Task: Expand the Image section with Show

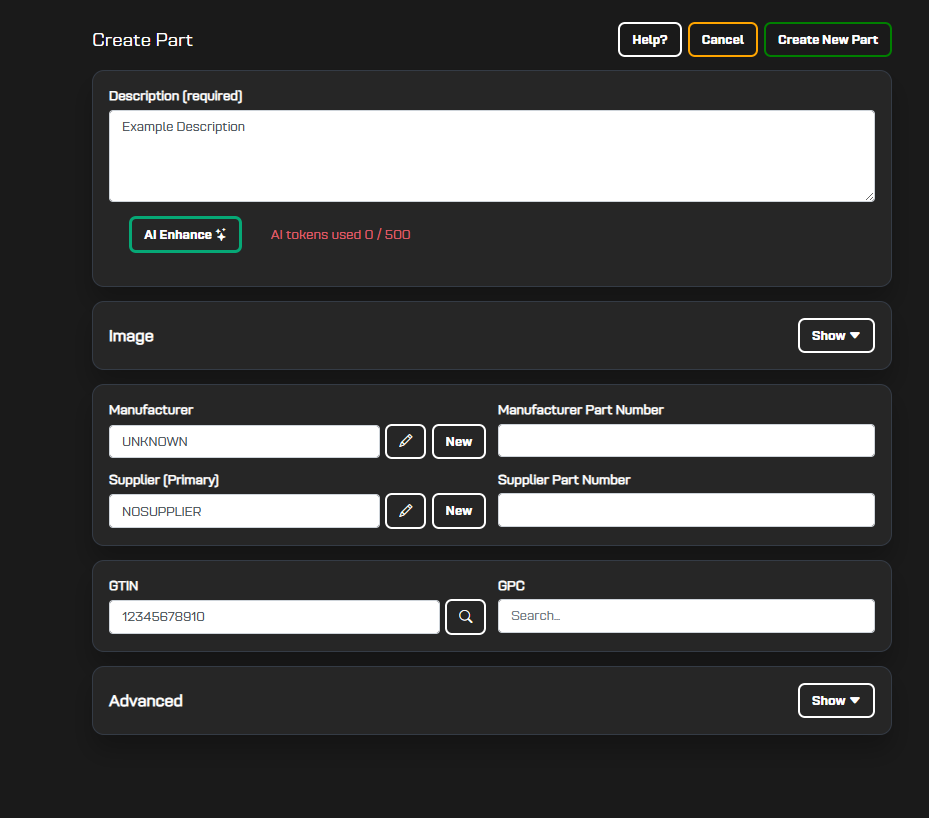Action: pyautogui.click(x=836, y=336)
